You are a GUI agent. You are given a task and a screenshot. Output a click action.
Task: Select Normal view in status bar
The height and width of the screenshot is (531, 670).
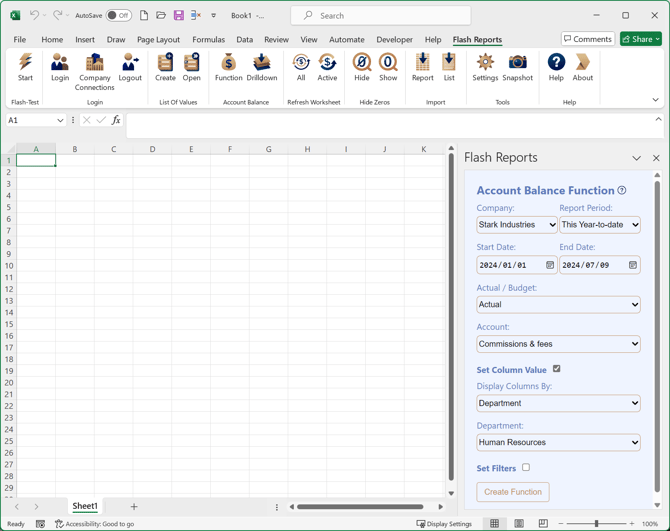[494, 523]
